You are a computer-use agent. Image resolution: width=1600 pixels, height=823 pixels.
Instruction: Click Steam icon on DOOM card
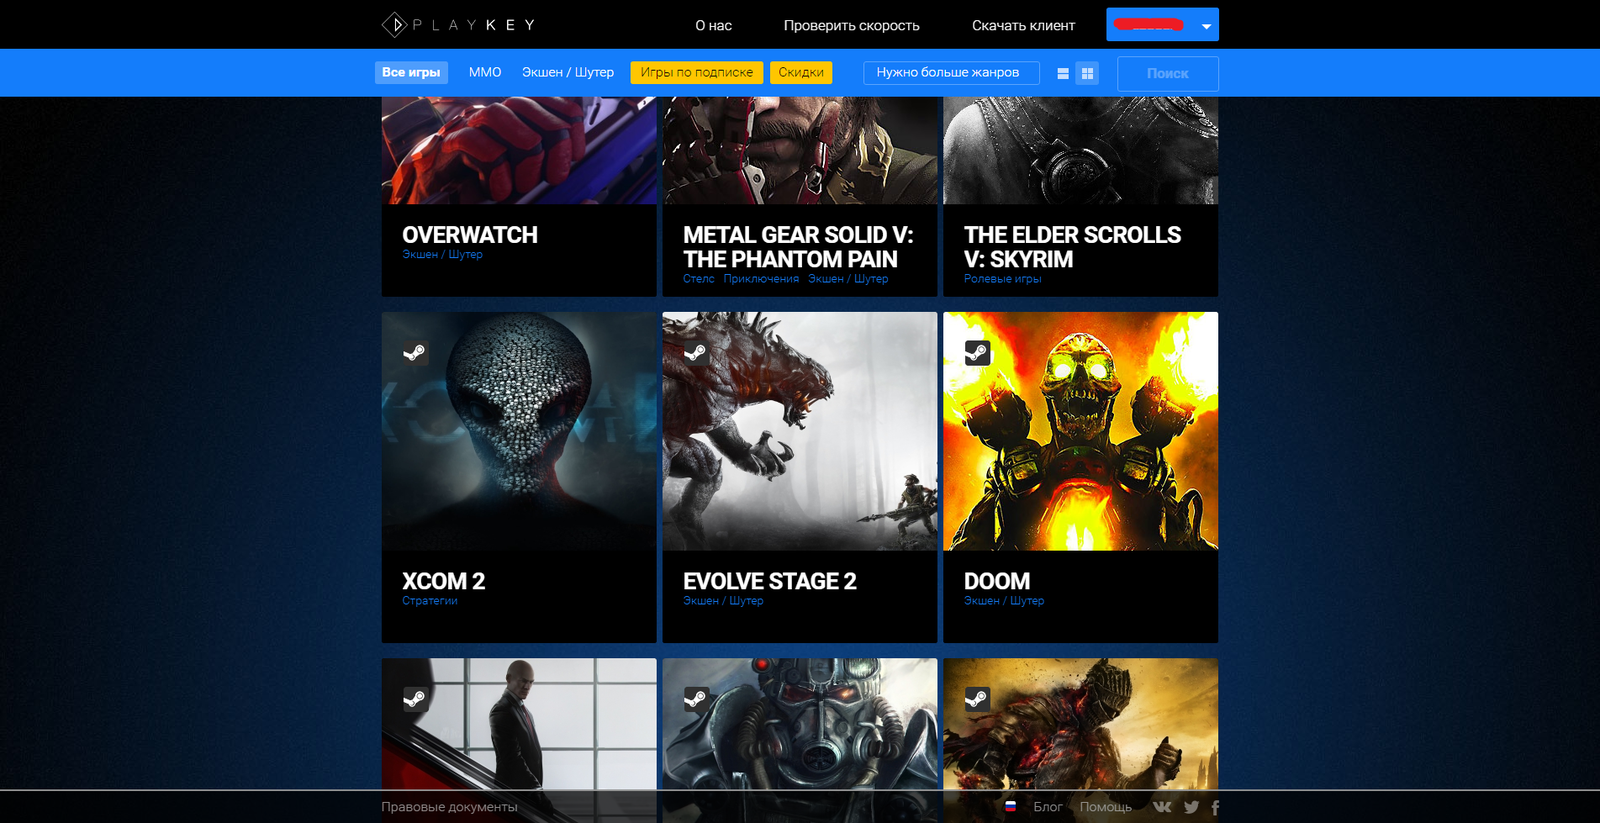pos(977,352)
